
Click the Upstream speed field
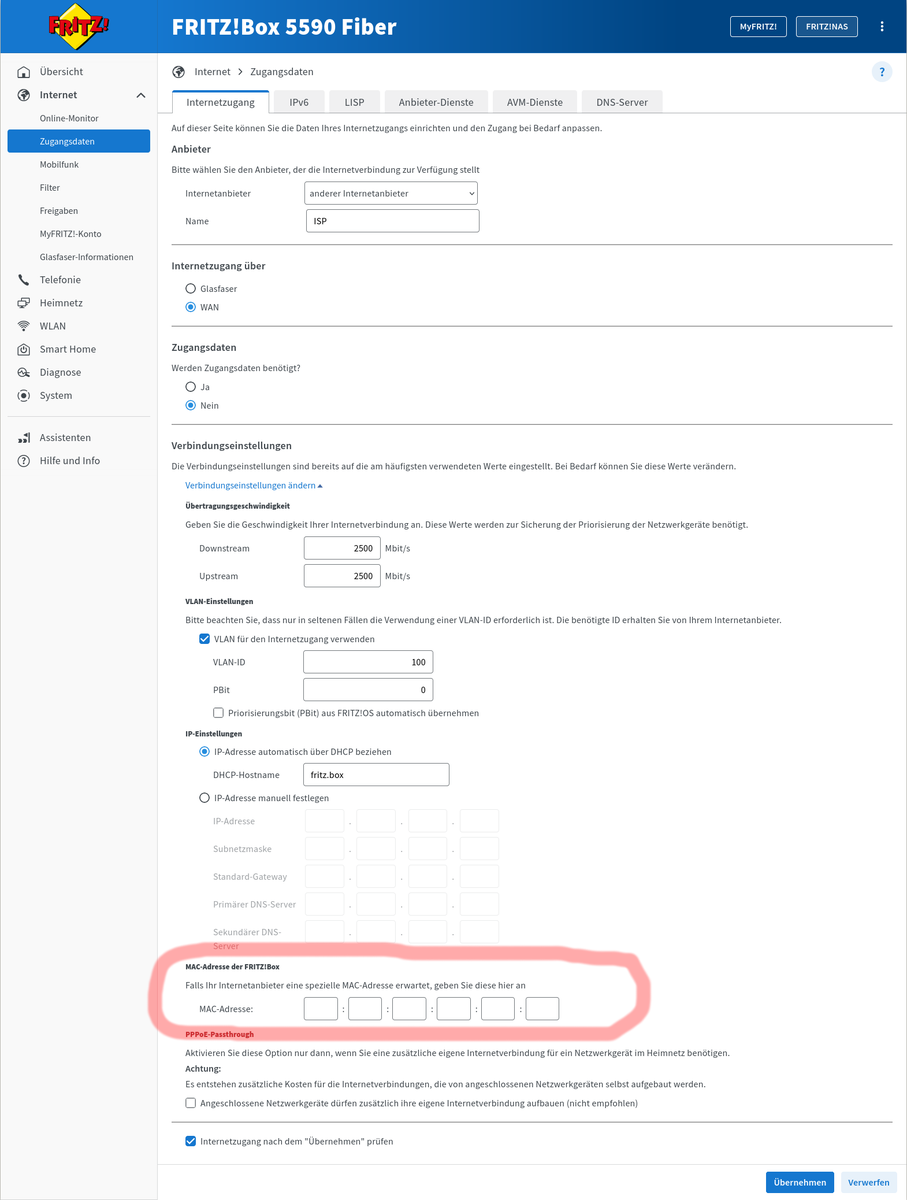(x=342, y=576)
